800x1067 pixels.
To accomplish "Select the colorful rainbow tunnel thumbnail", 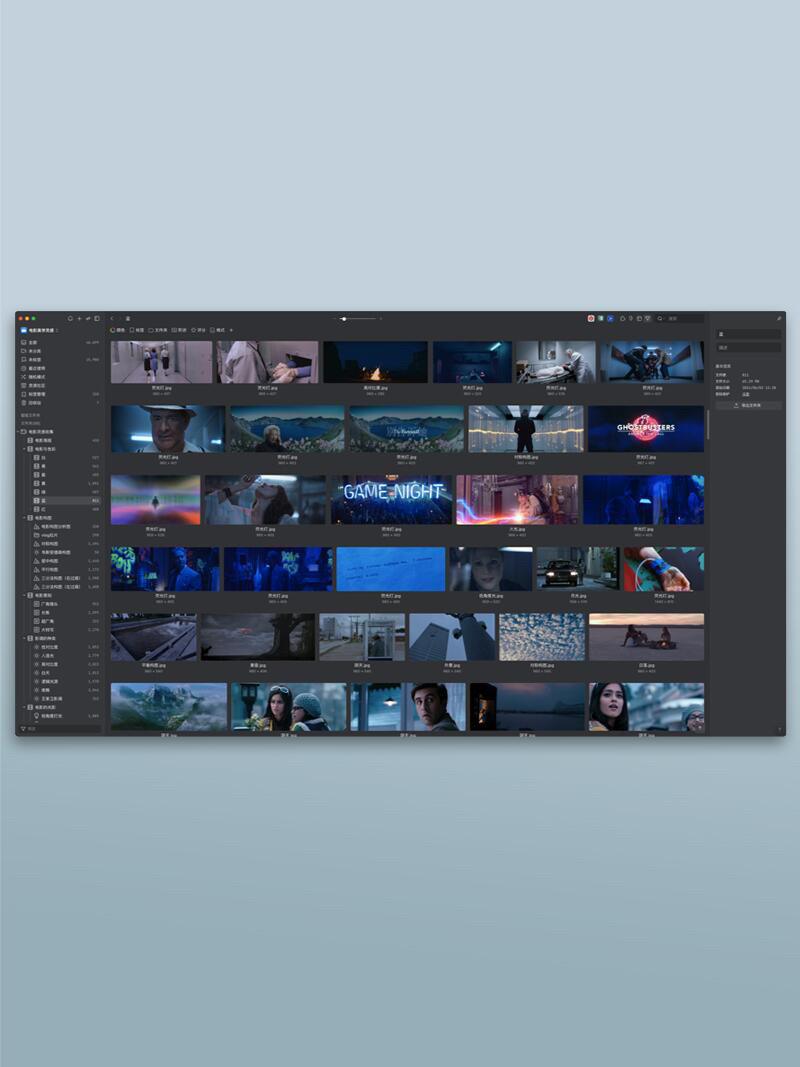I will click(x=155, y=499).
